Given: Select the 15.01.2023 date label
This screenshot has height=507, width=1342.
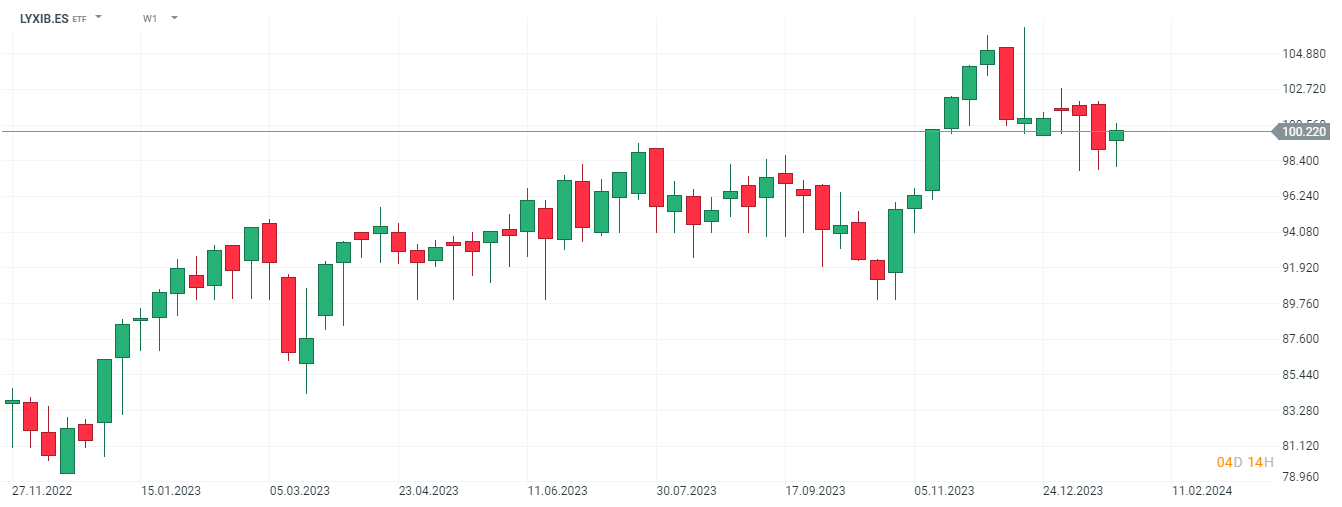Looking at the screenshot, I should (171, 491).
